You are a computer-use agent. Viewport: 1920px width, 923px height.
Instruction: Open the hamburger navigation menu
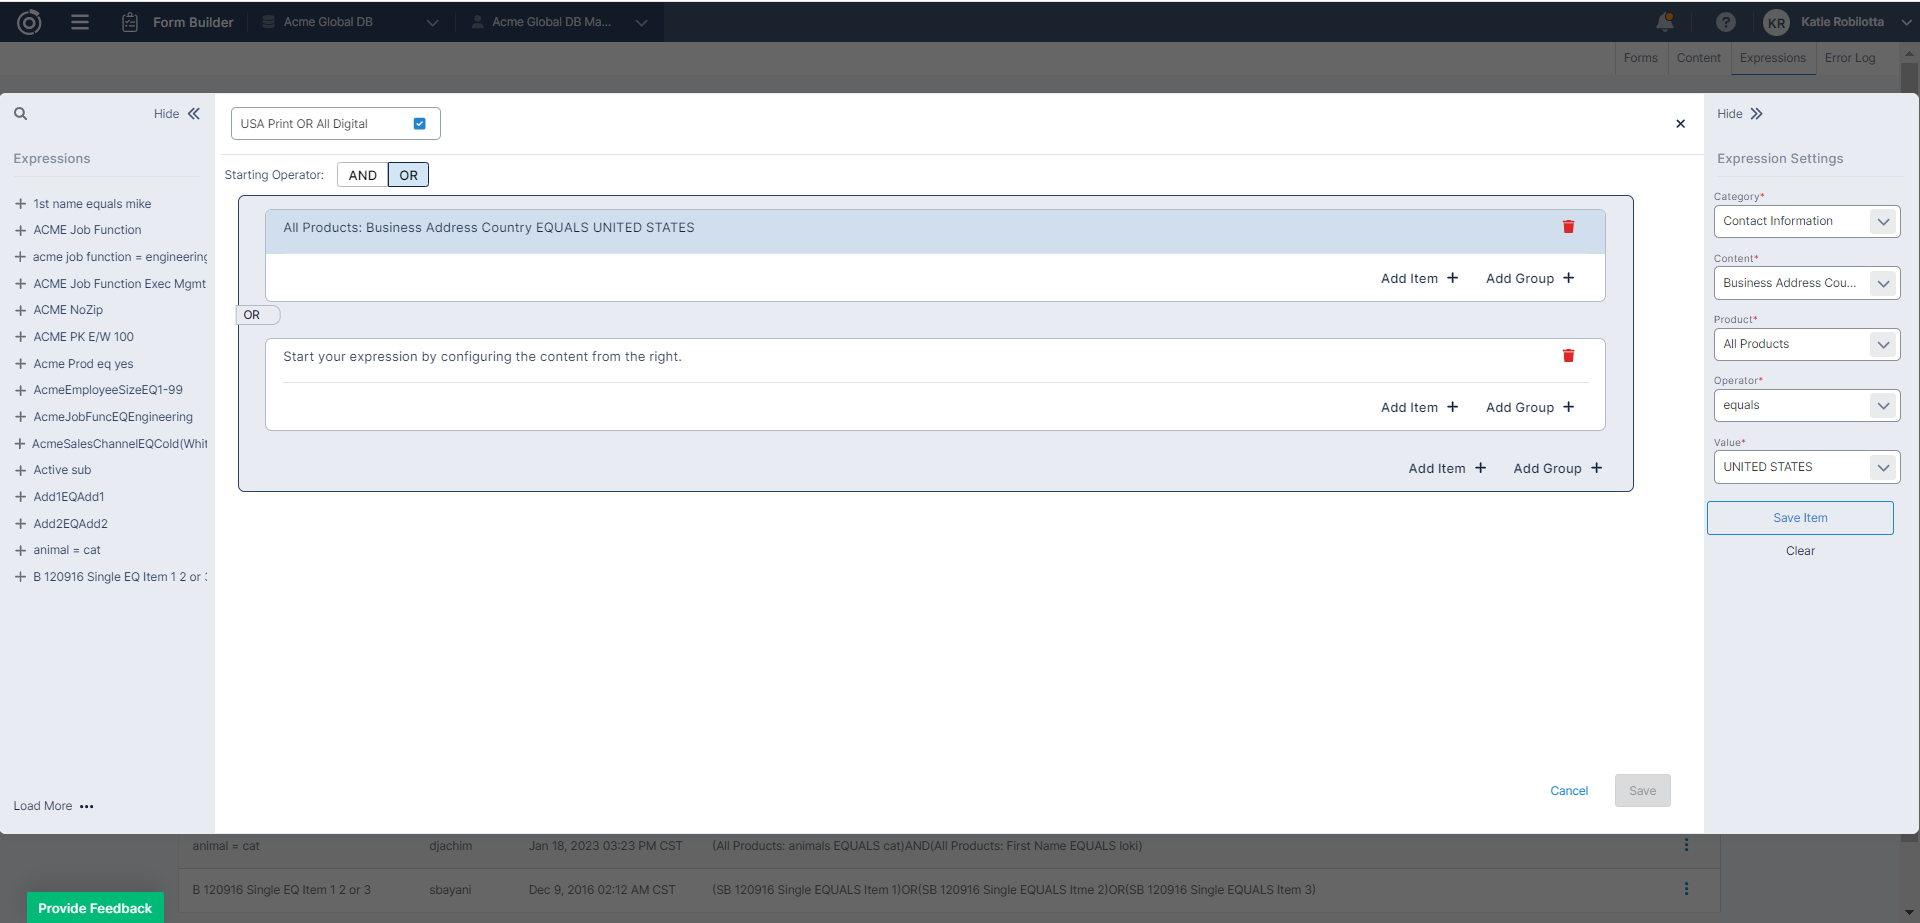coord(80,22)
